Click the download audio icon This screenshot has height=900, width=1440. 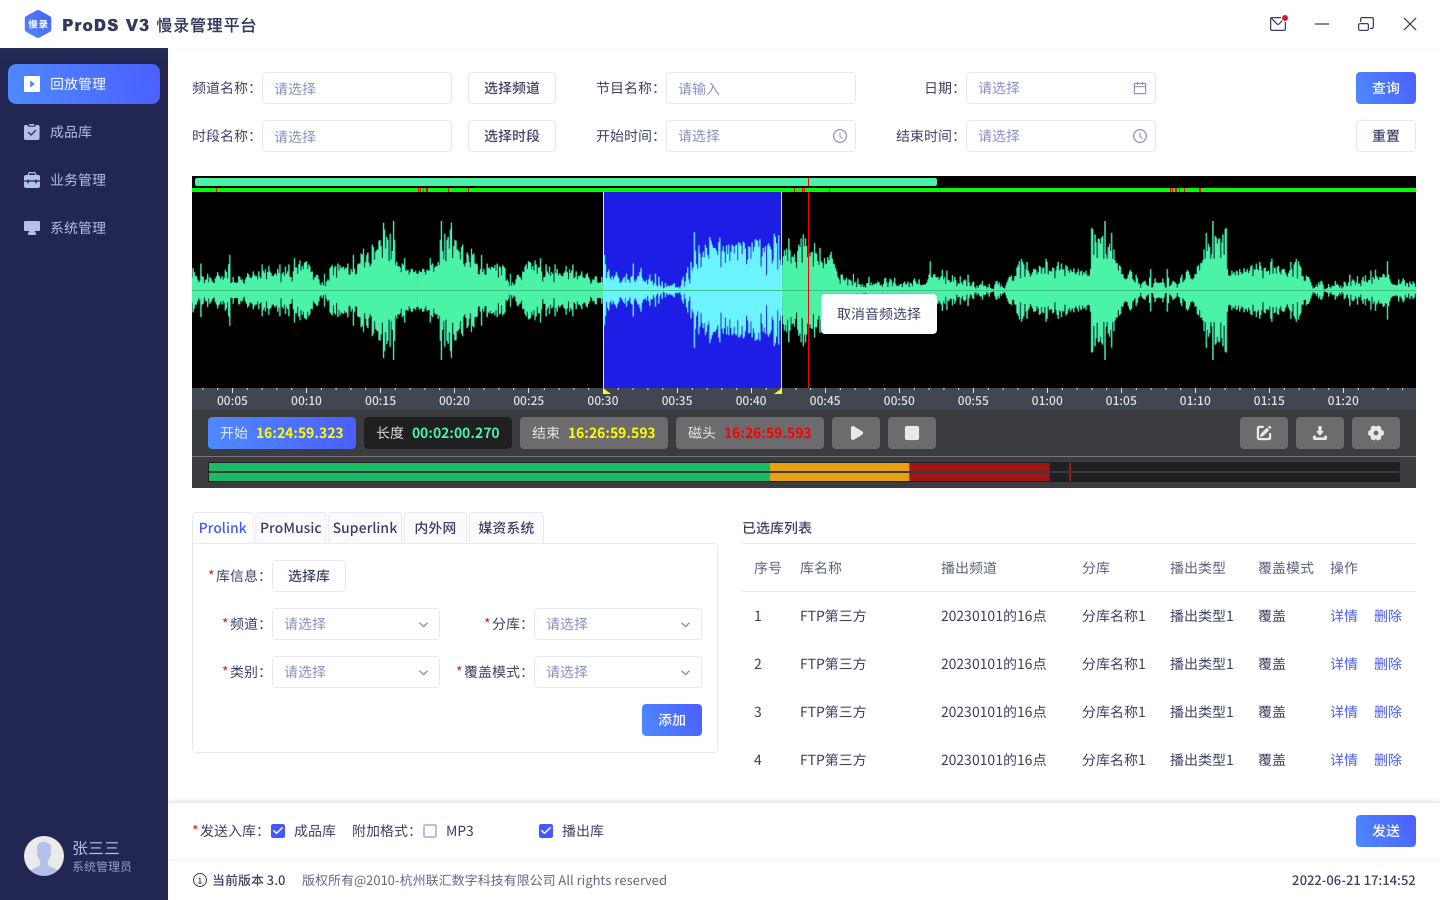[x=1320, y=433]
